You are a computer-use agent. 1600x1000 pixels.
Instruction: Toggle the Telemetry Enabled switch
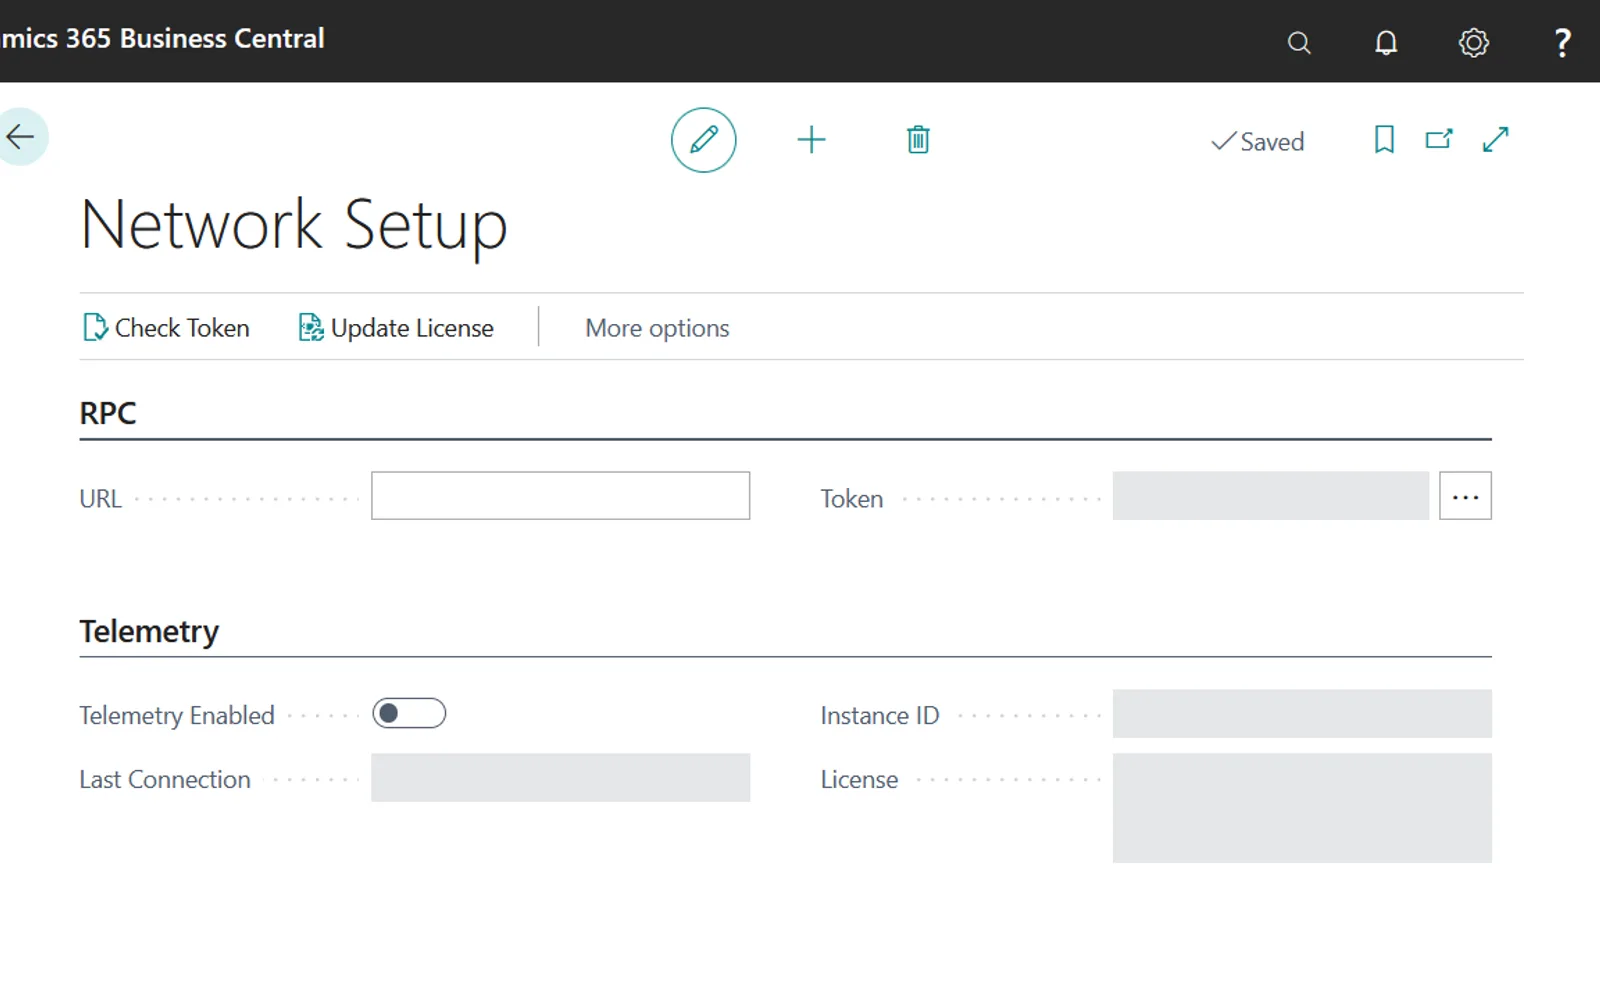[x=409, y=713]
